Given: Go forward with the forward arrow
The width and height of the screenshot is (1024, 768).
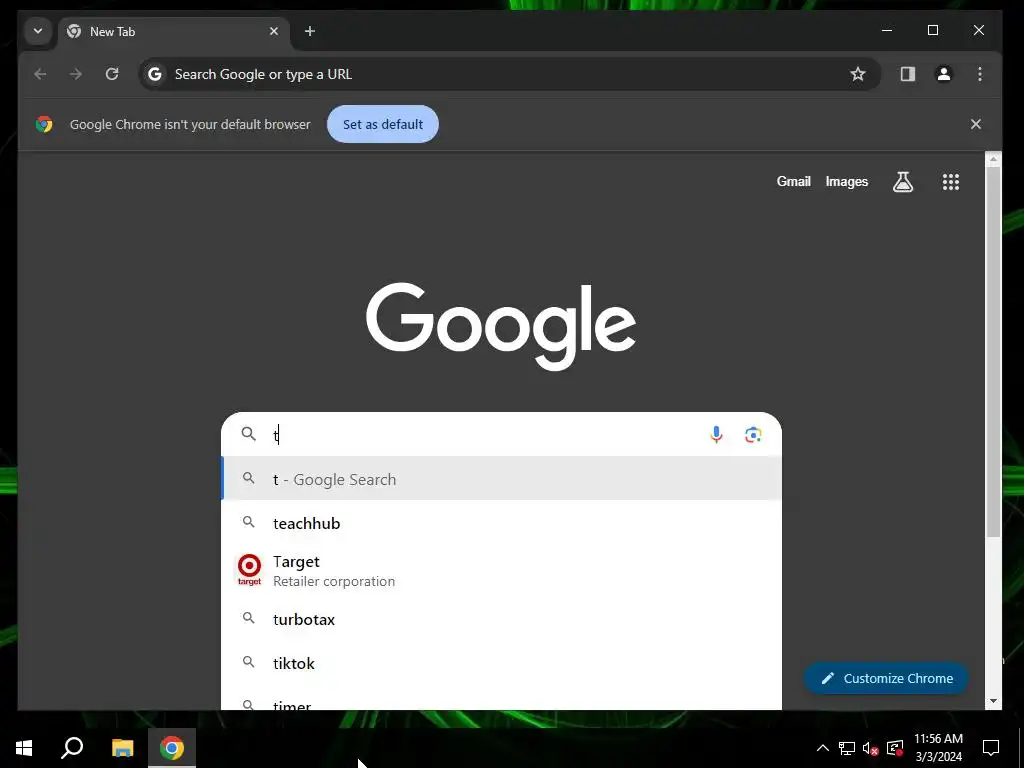Looking at the screenshot, I should tap(76, 74).
